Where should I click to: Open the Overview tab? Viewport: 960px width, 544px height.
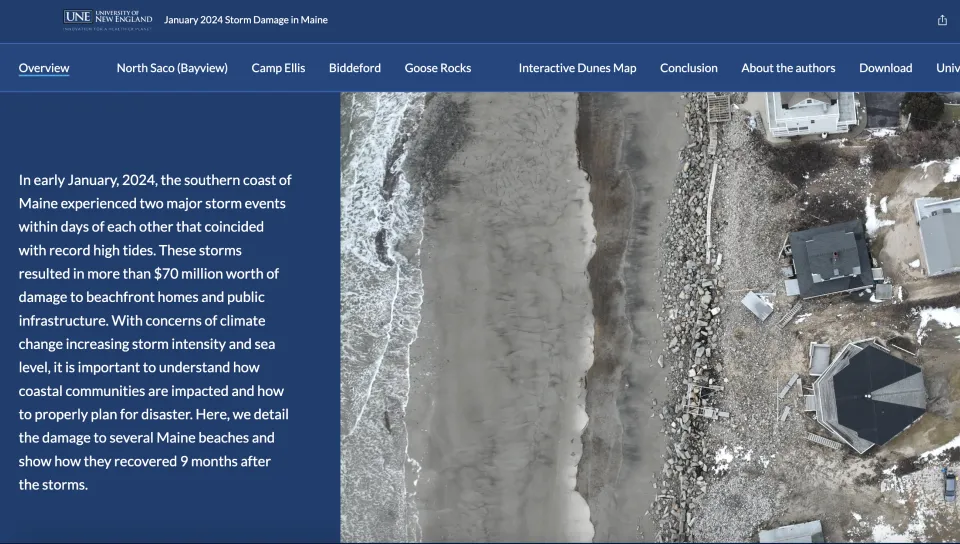pos(44,68)
